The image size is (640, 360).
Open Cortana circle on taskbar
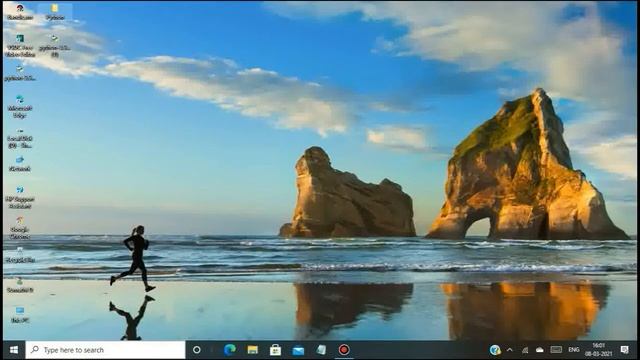tap(196, 350)
